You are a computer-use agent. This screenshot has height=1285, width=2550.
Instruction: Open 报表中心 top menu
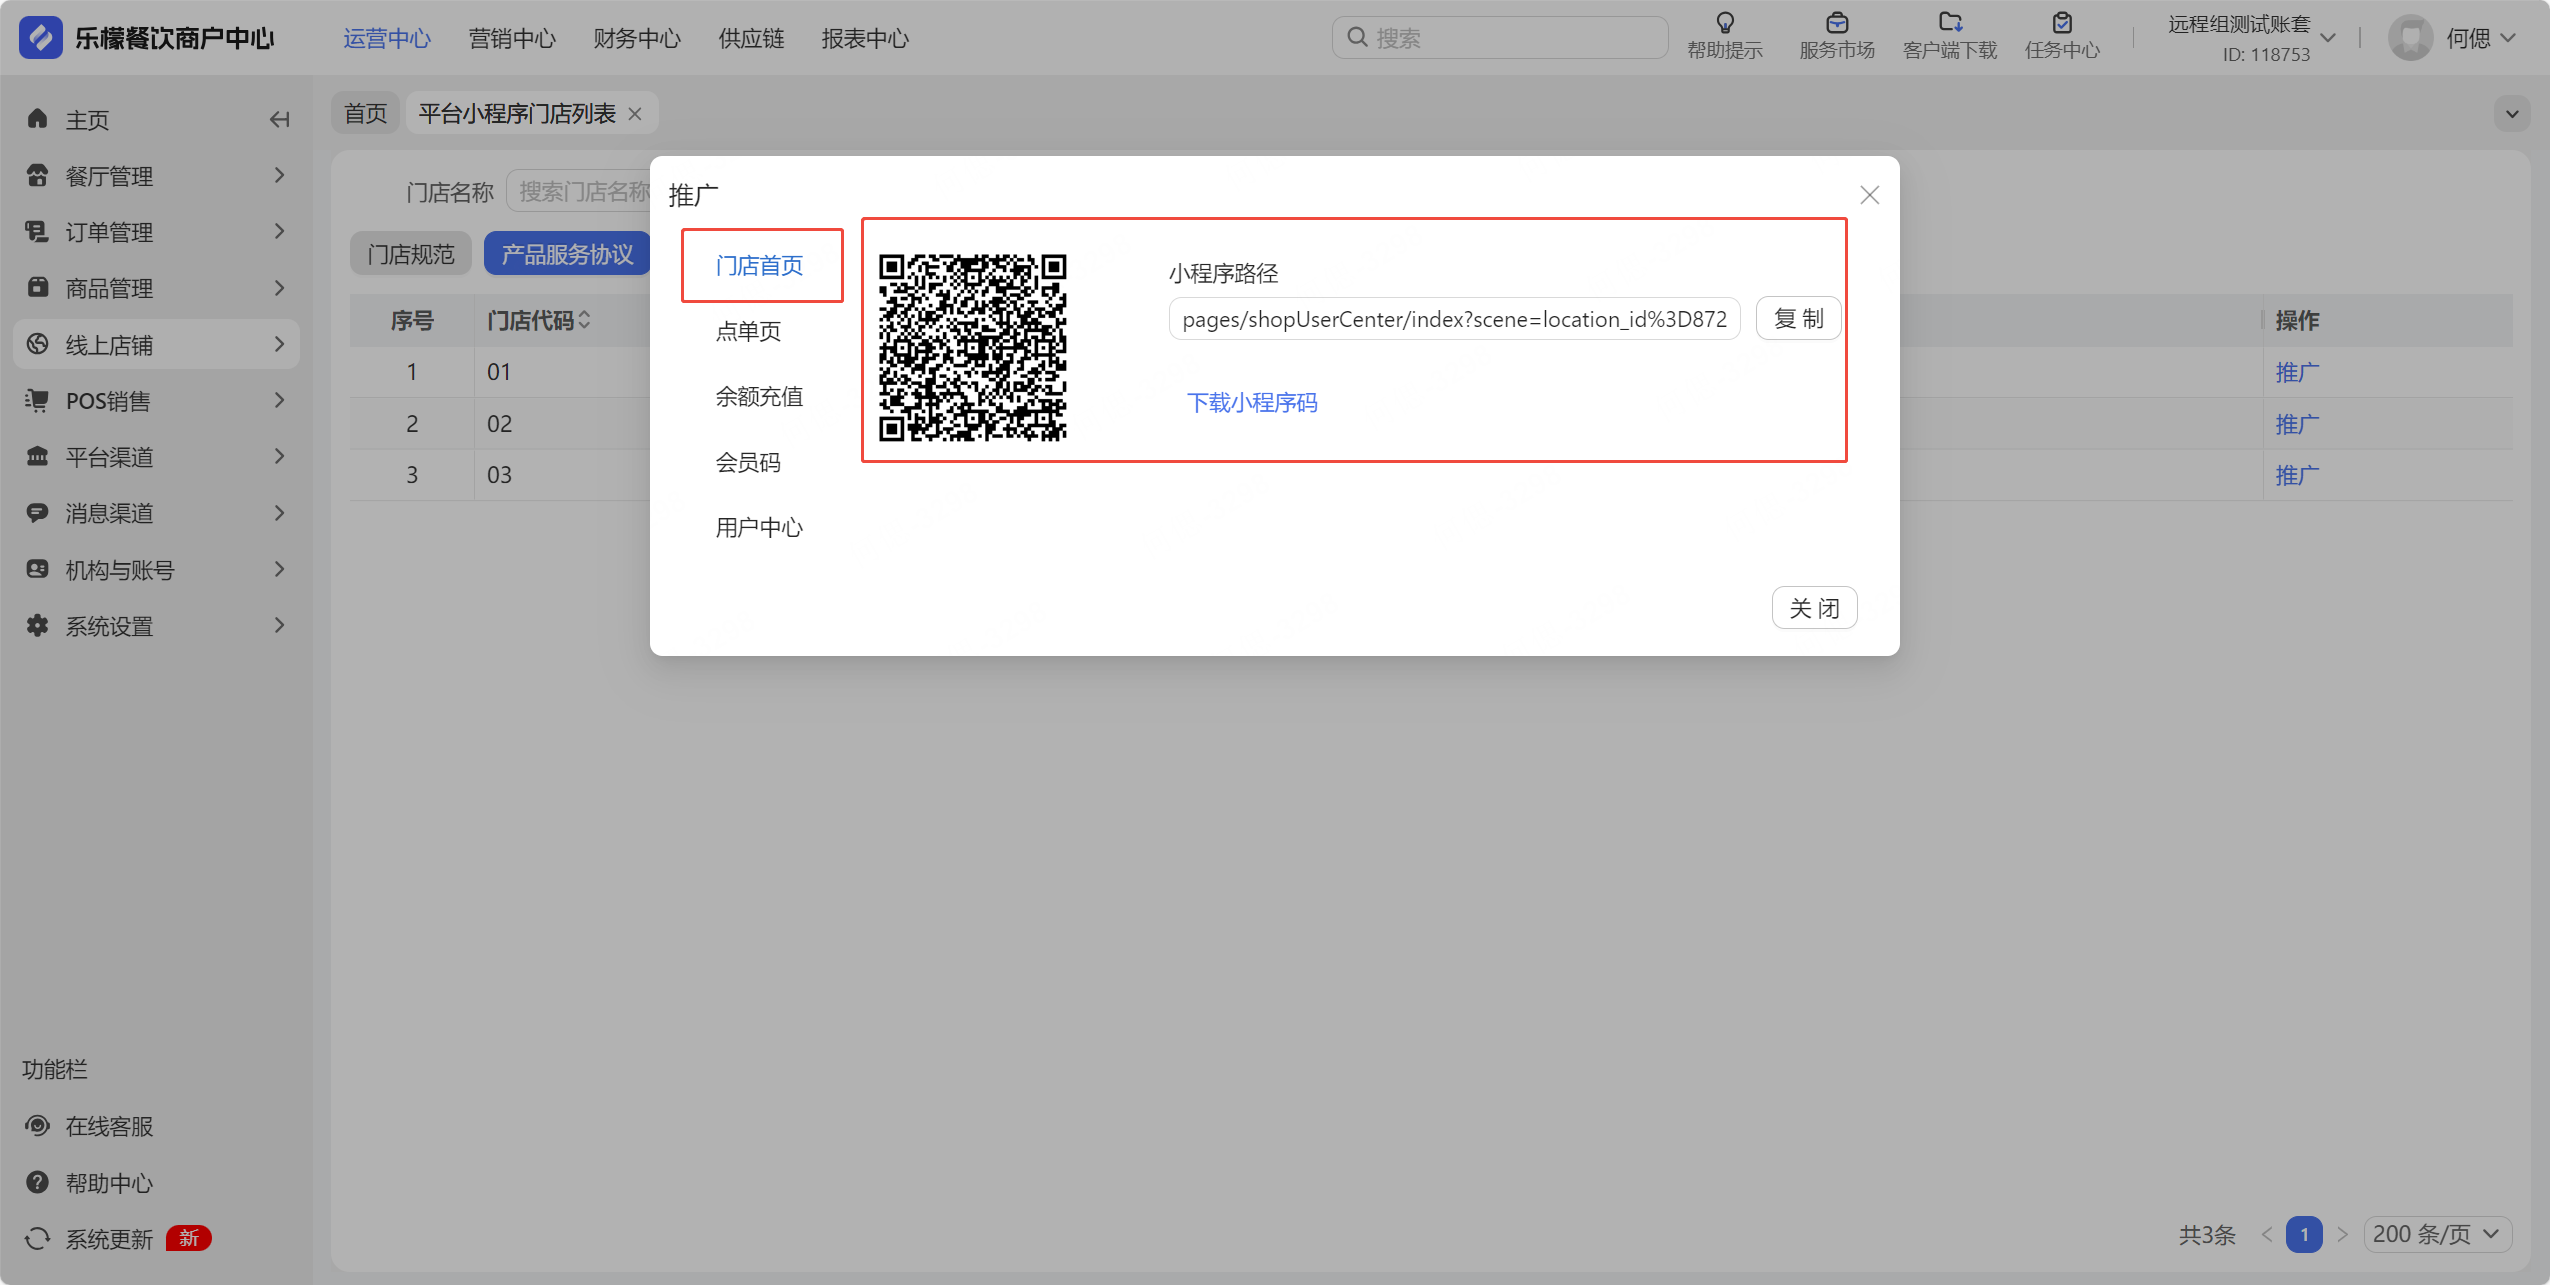tap(865, 38)
